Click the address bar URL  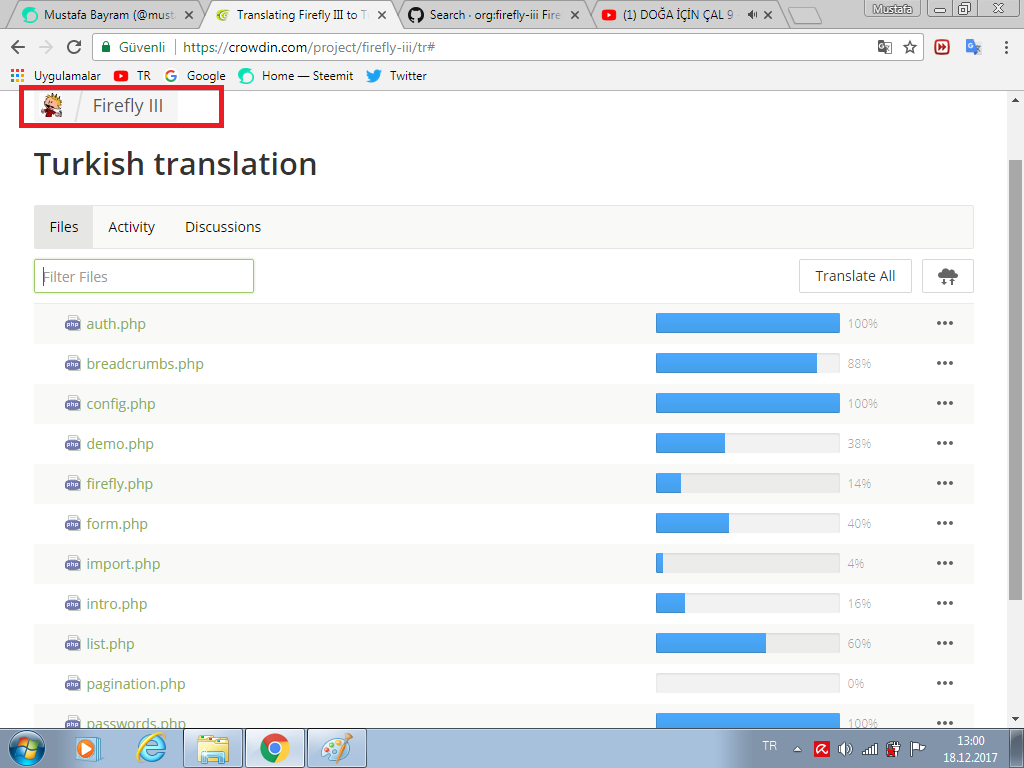(x=309, y=47)
